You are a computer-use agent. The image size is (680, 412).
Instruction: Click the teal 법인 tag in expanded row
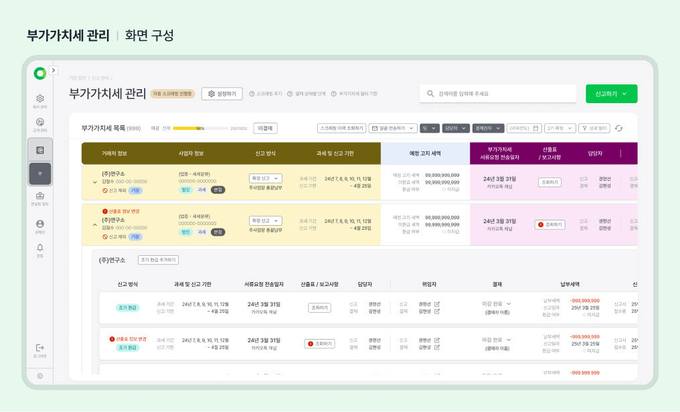click(186, 232)
